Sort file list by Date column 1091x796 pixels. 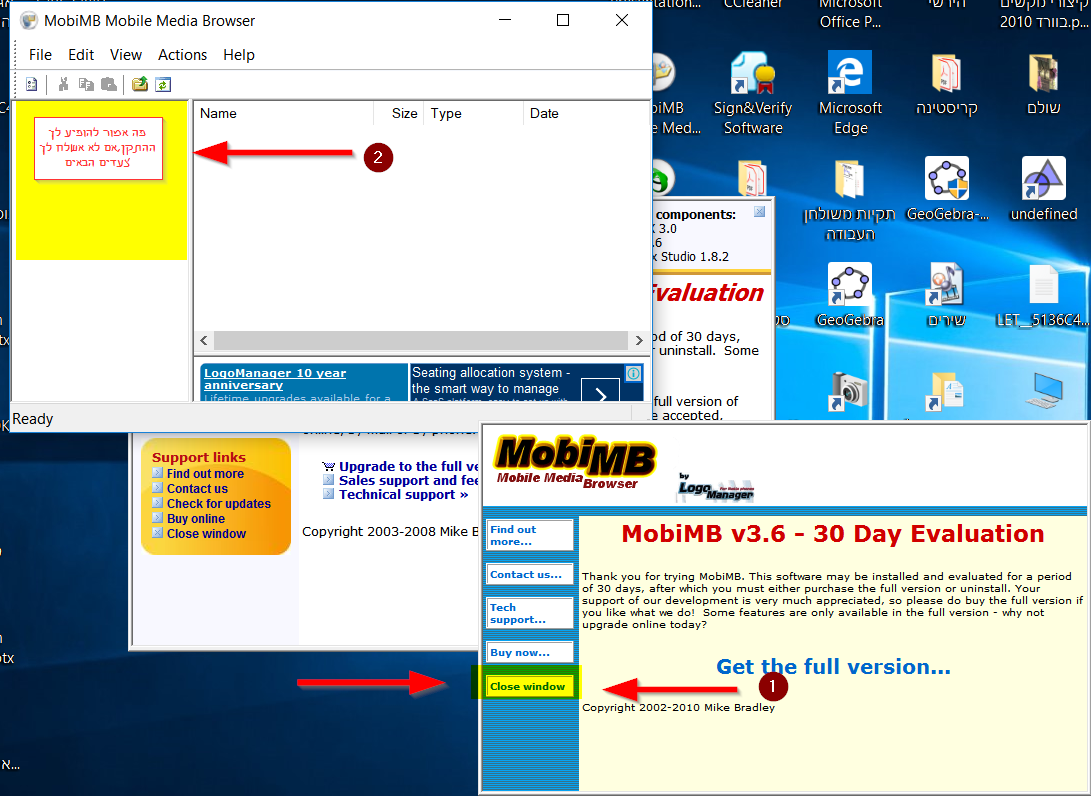586,113
